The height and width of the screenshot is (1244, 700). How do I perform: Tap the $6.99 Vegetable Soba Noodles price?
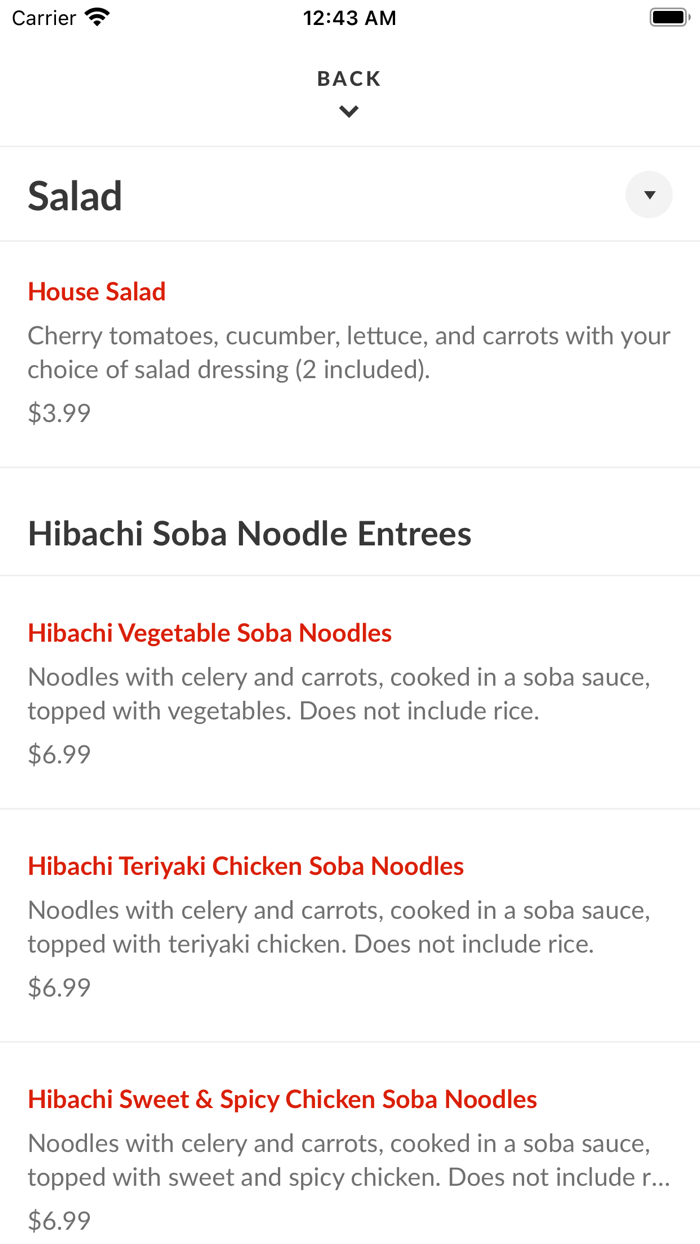(x=58, y=753)
